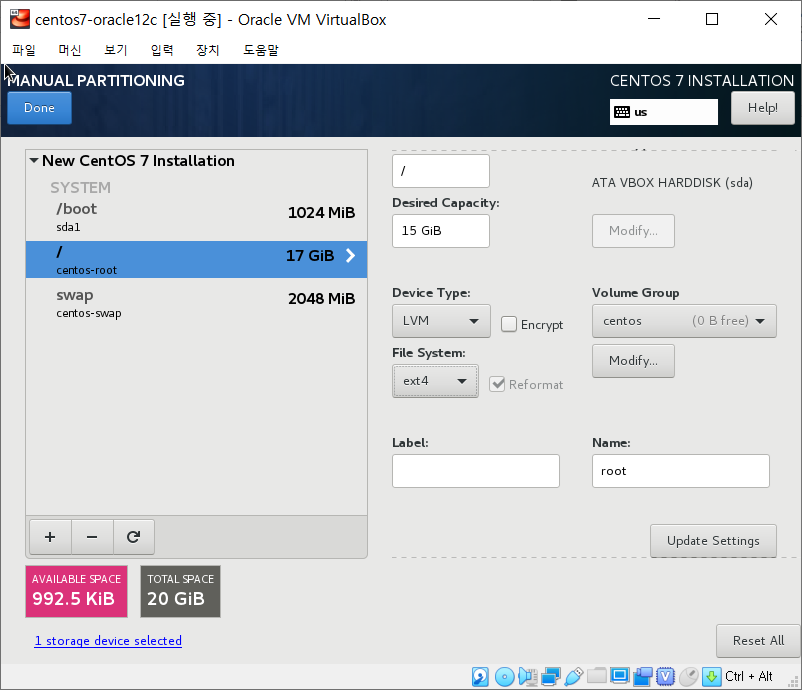Click the audio status icon
The image size is (802, 690).
tap(527, 676)
